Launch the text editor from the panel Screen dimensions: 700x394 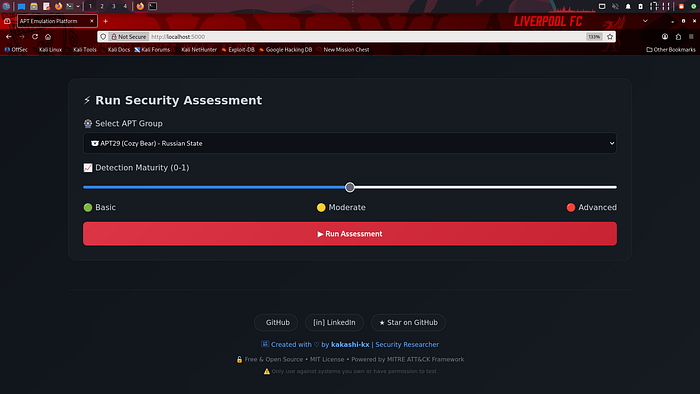tap(46, 6)
